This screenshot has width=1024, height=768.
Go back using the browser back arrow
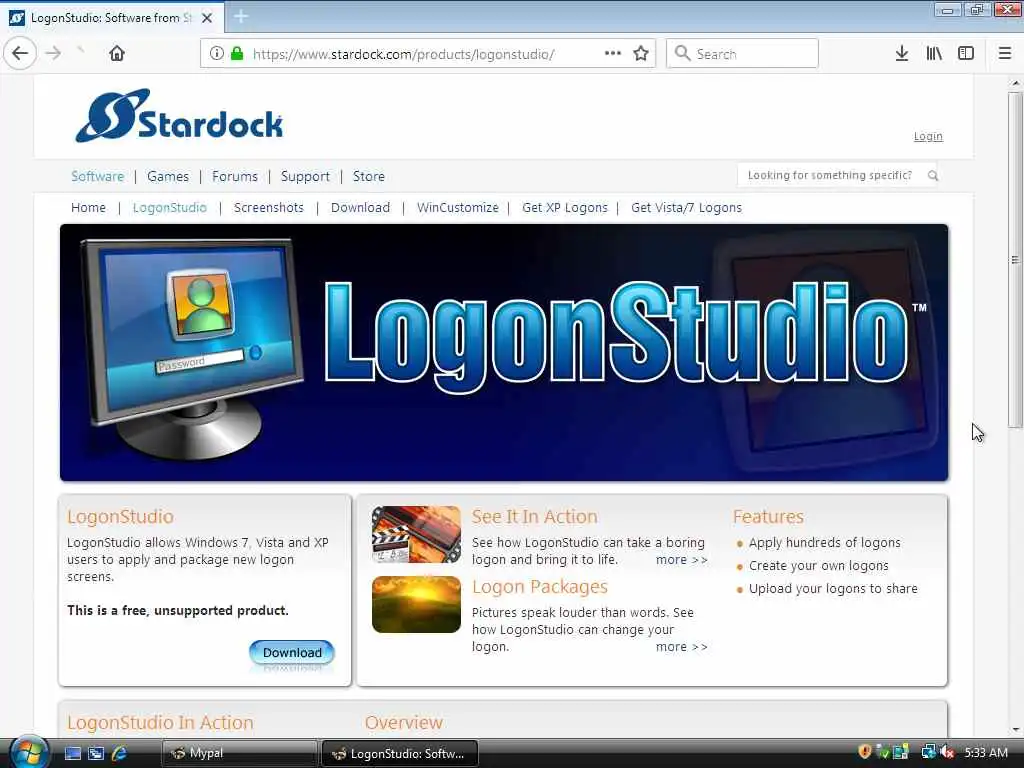pos(20,53)
